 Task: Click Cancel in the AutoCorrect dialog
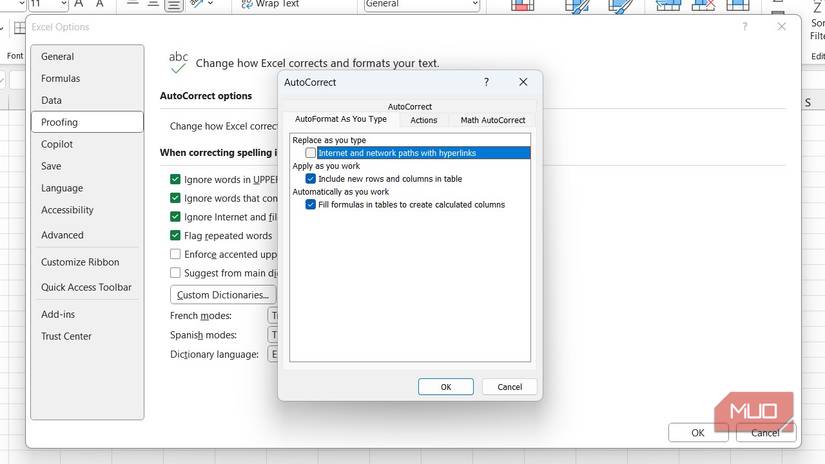510,387
